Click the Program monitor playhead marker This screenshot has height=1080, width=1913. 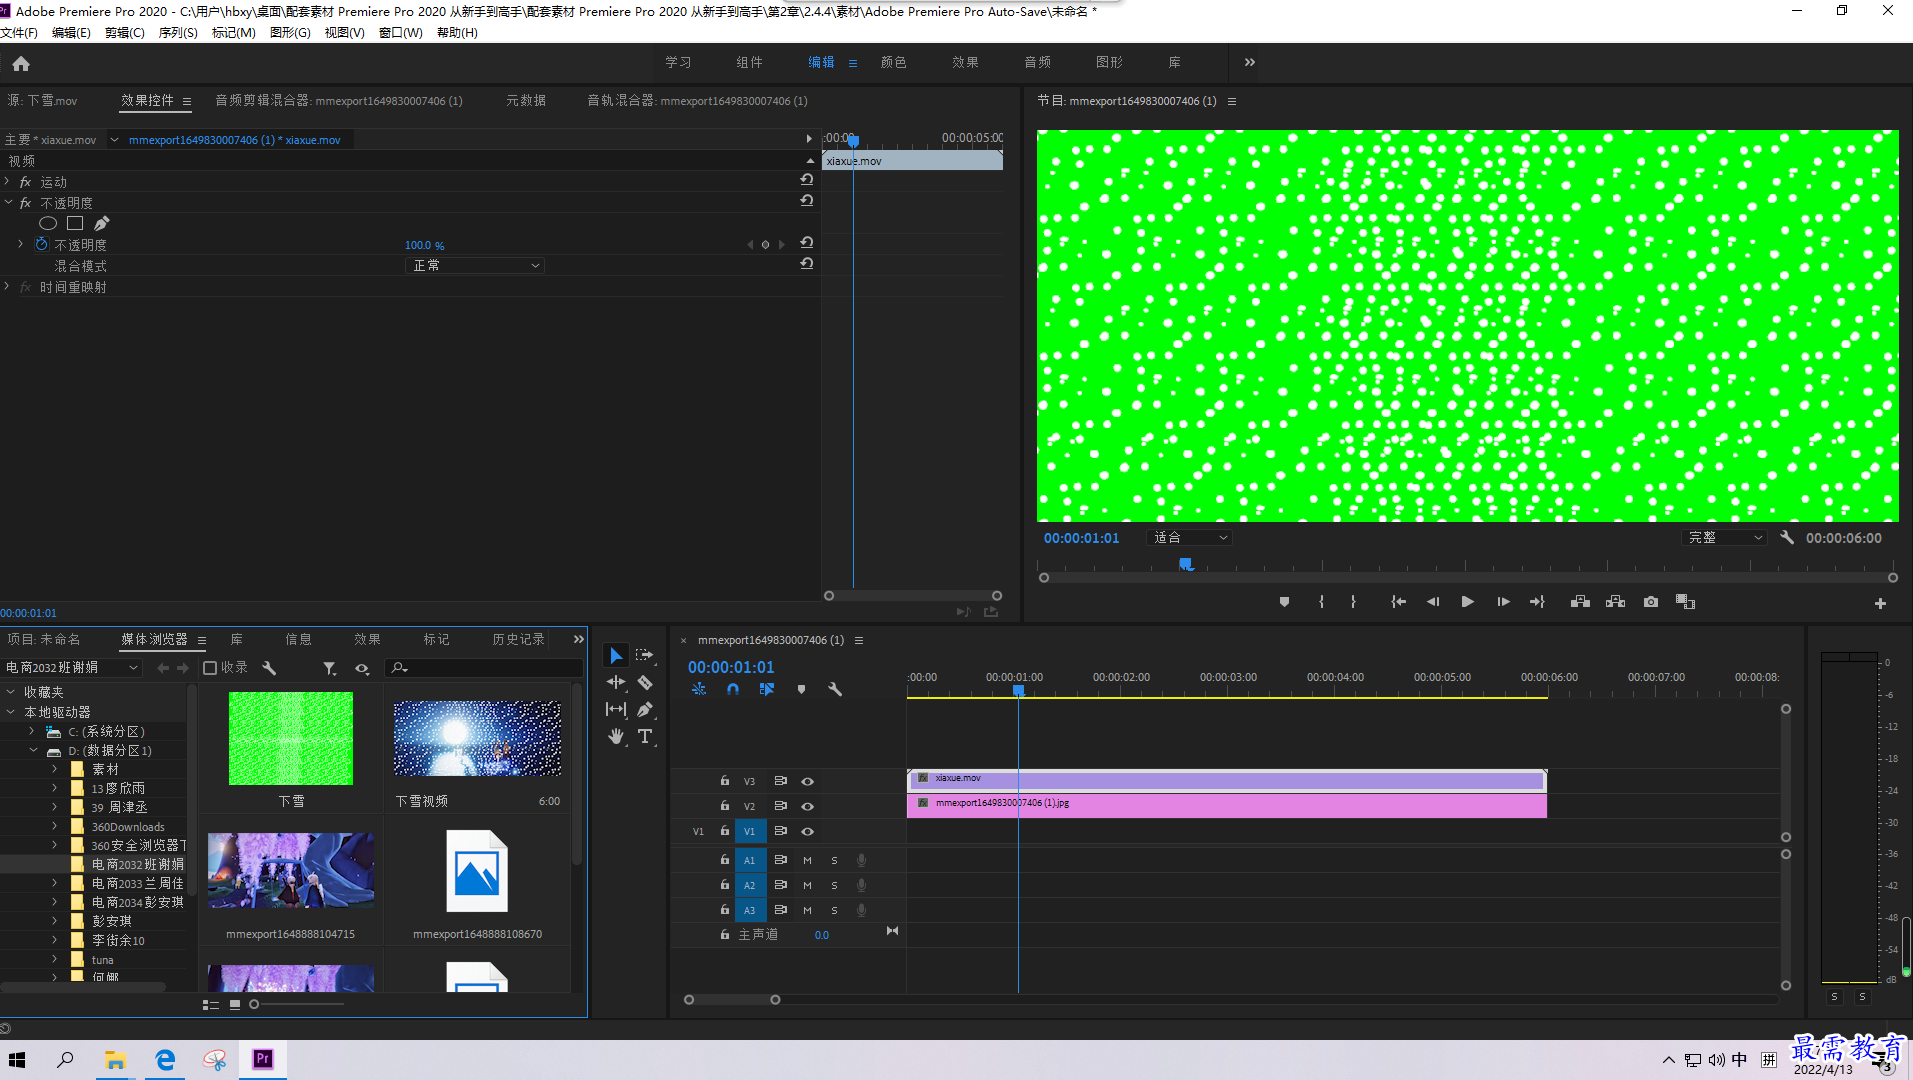(x=1186, y=564)
